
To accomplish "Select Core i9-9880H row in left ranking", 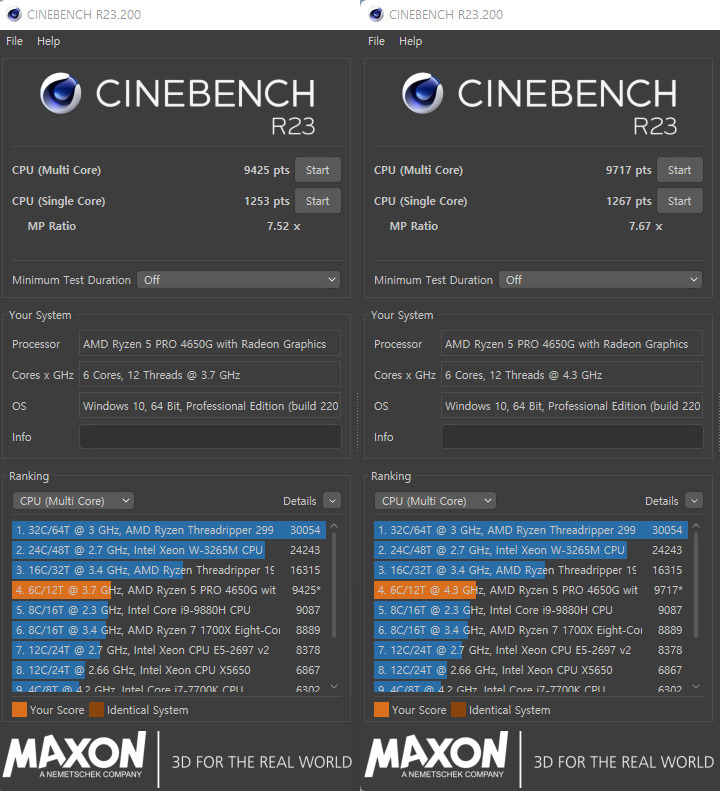I will pos(169,610).
